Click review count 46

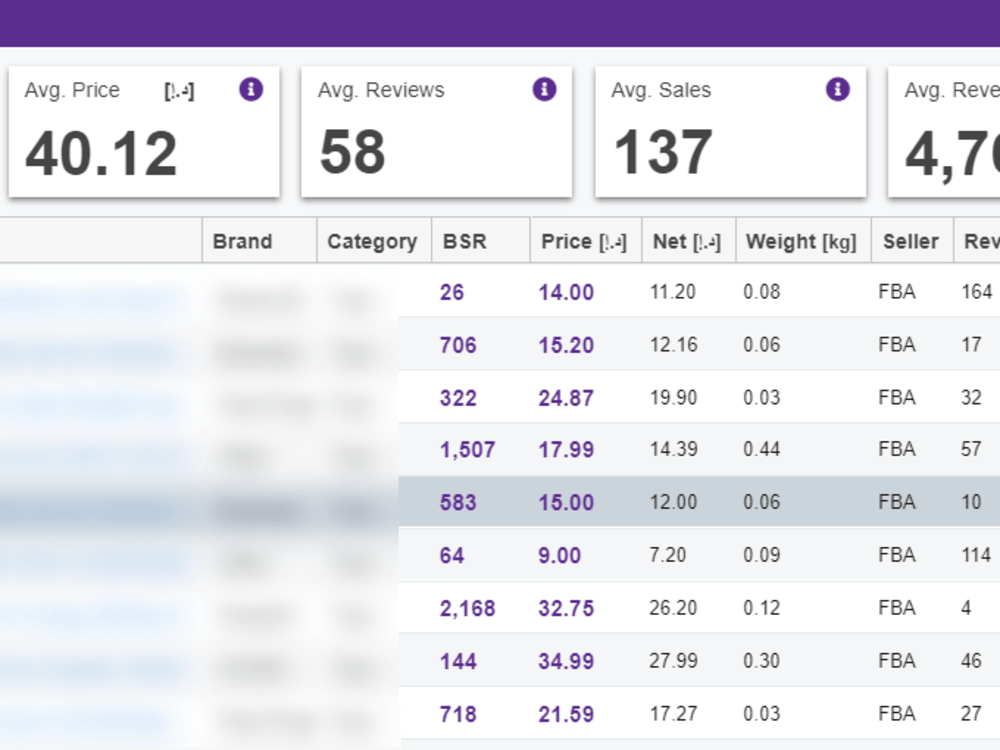[971, 660]
